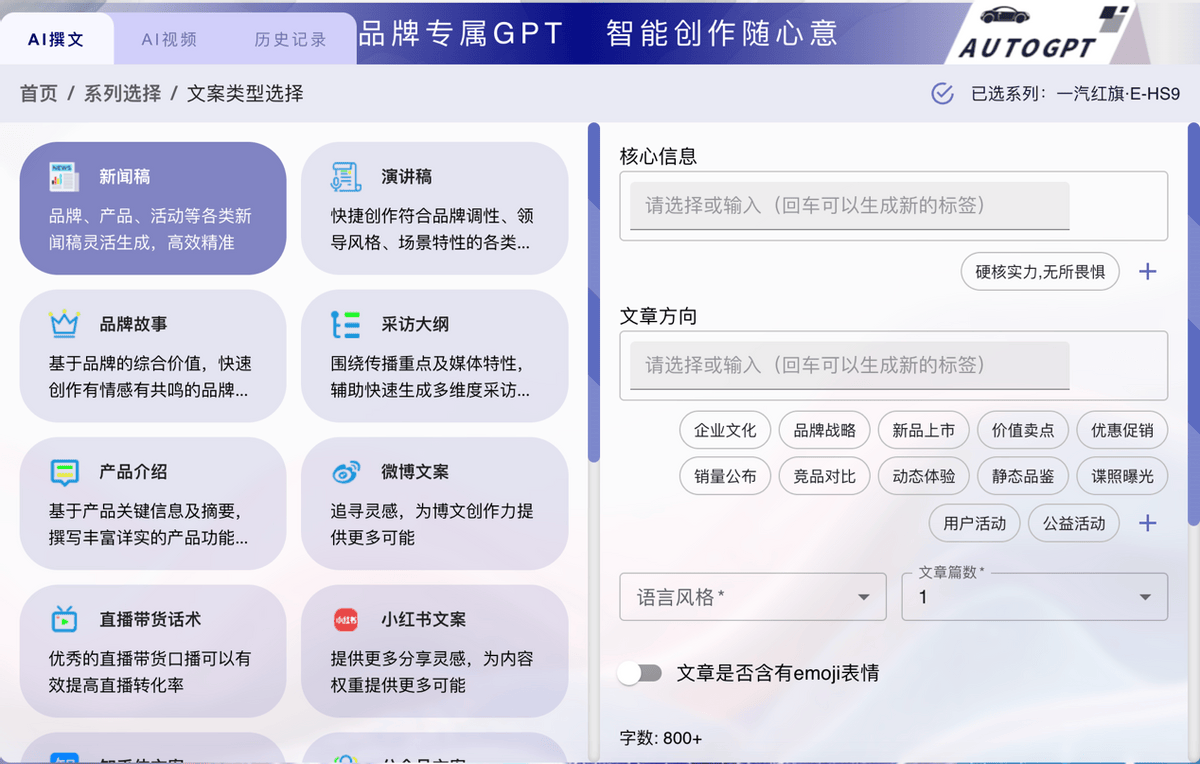Click the 文章方向 input field
Screen dimensions: 1200x764
pos(849,365)
